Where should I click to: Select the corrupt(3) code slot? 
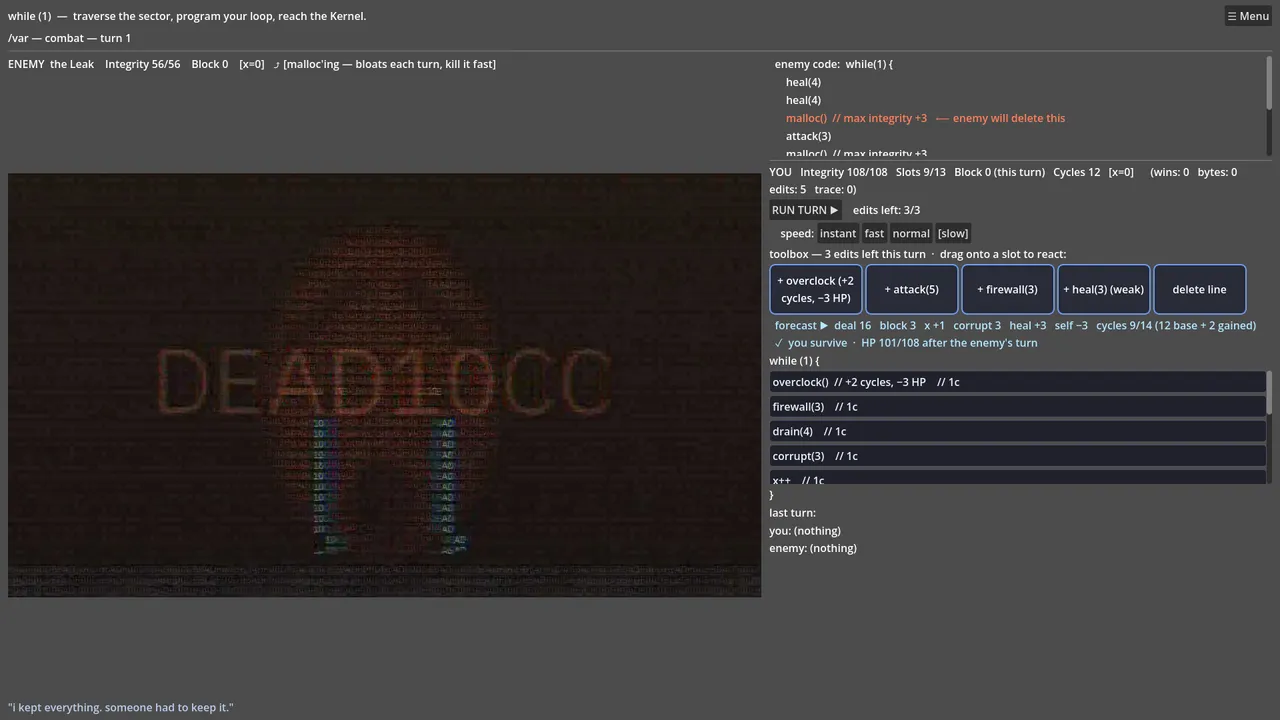[1018, 456]
